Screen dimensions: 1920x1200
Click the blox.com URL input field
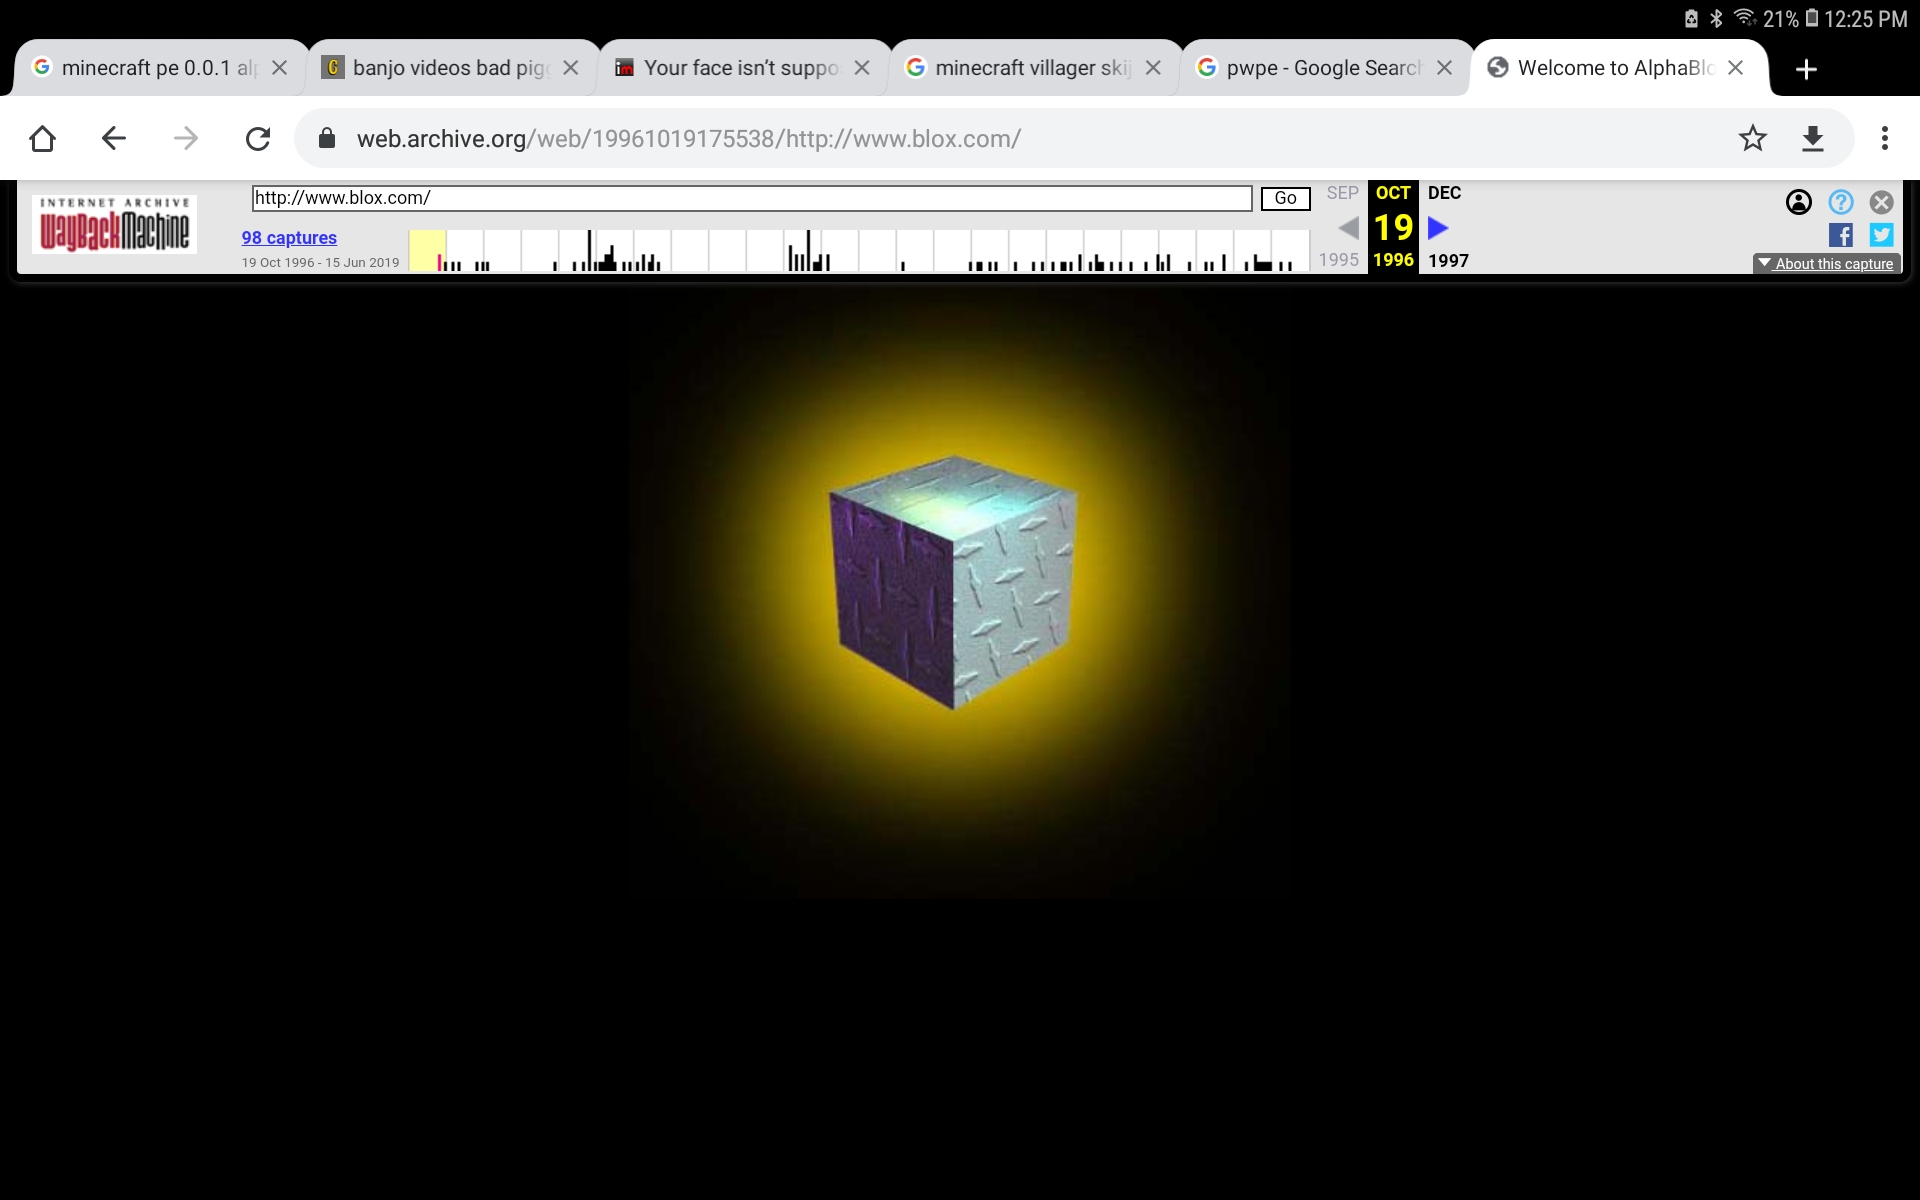click(751, 198)
